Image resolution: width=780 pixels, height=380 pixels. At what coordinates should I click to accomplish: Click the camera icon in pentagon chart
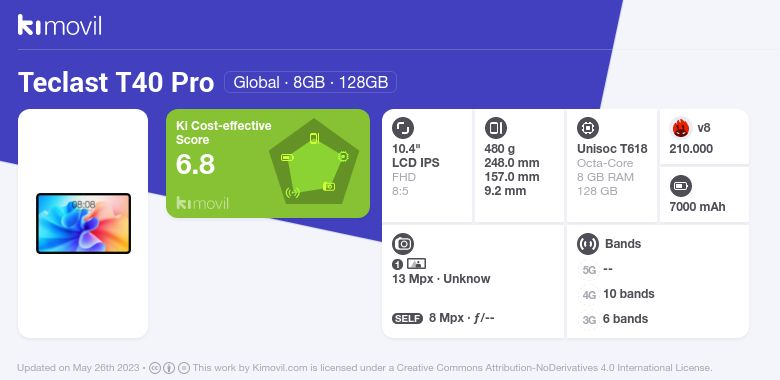pyautogui.click(x=329, y=187)
